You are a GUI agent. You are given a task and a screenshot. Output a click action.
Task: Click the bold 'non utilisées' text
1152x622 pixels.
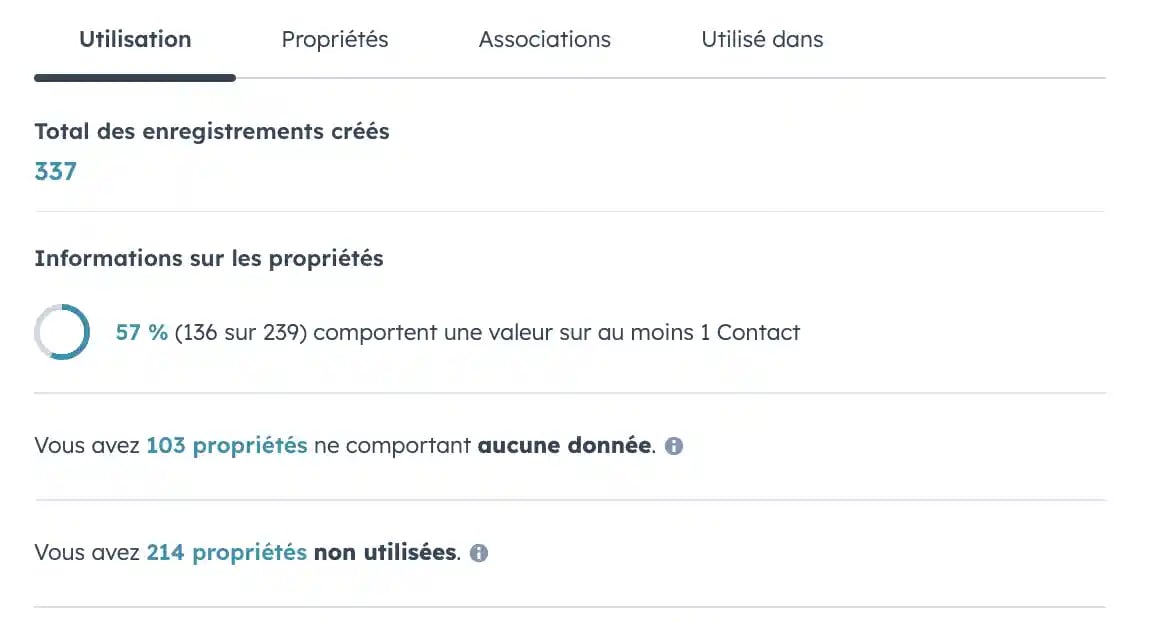(x=385, y=552)
